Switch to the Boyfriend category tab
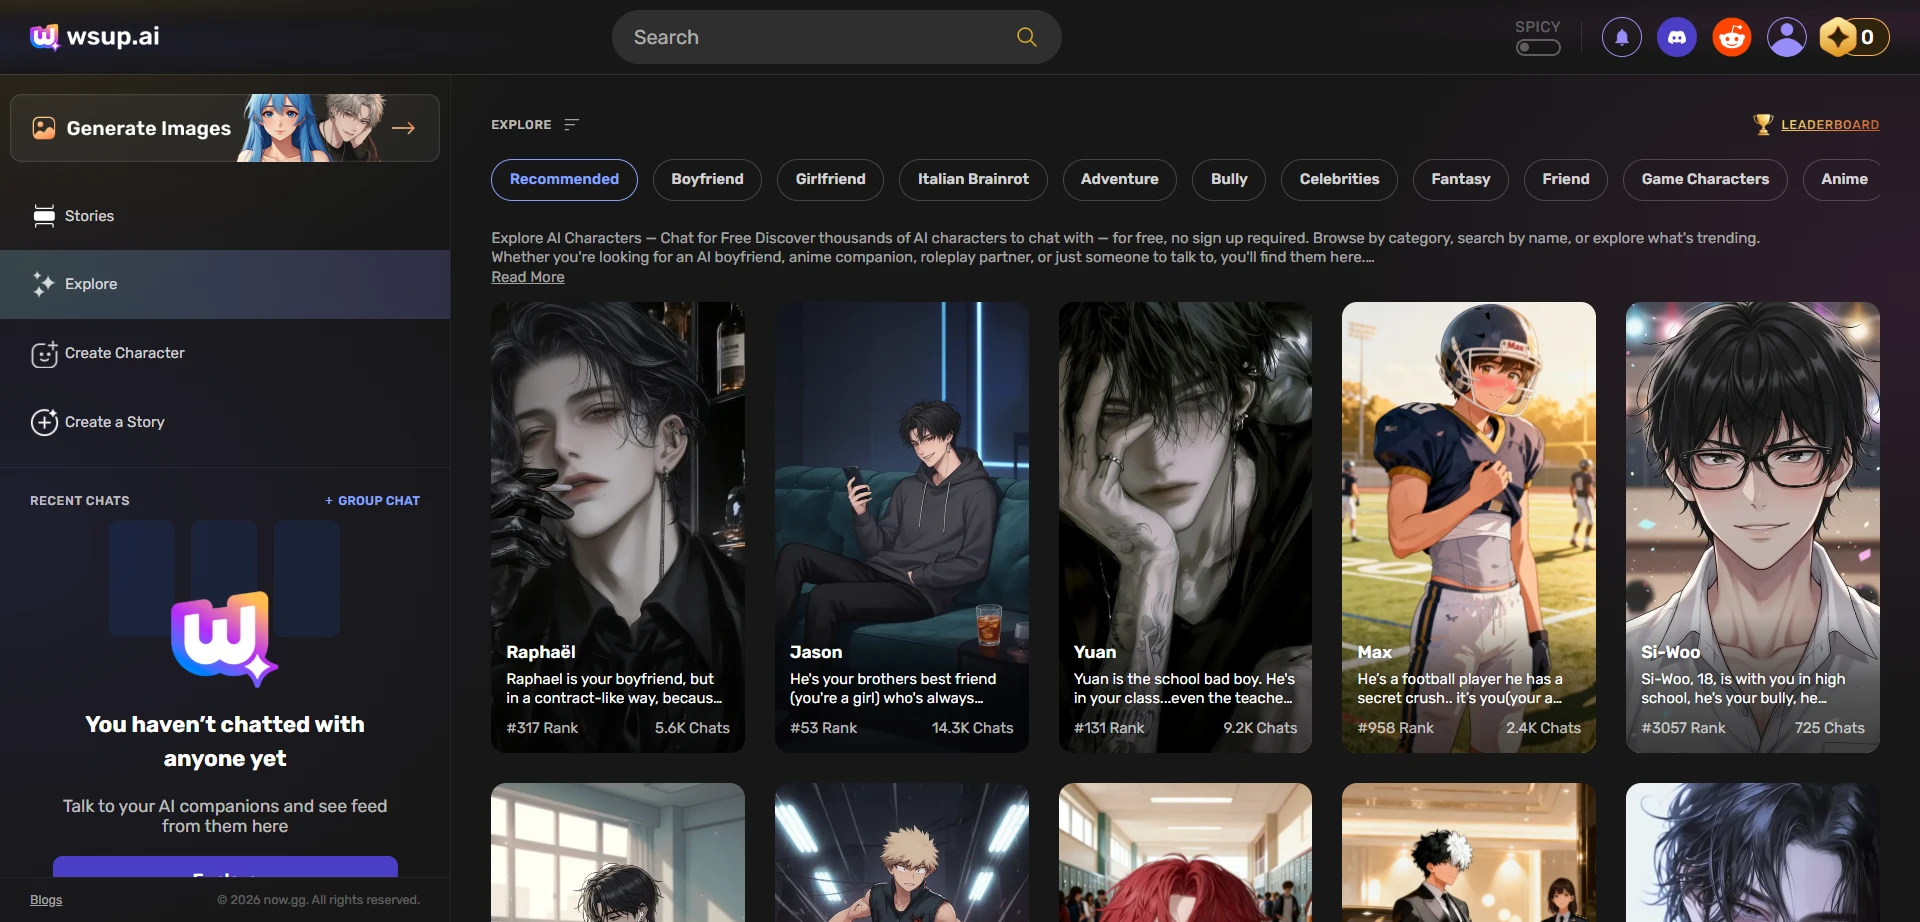This screenshot has height=922, width=1920. (707, 179)
